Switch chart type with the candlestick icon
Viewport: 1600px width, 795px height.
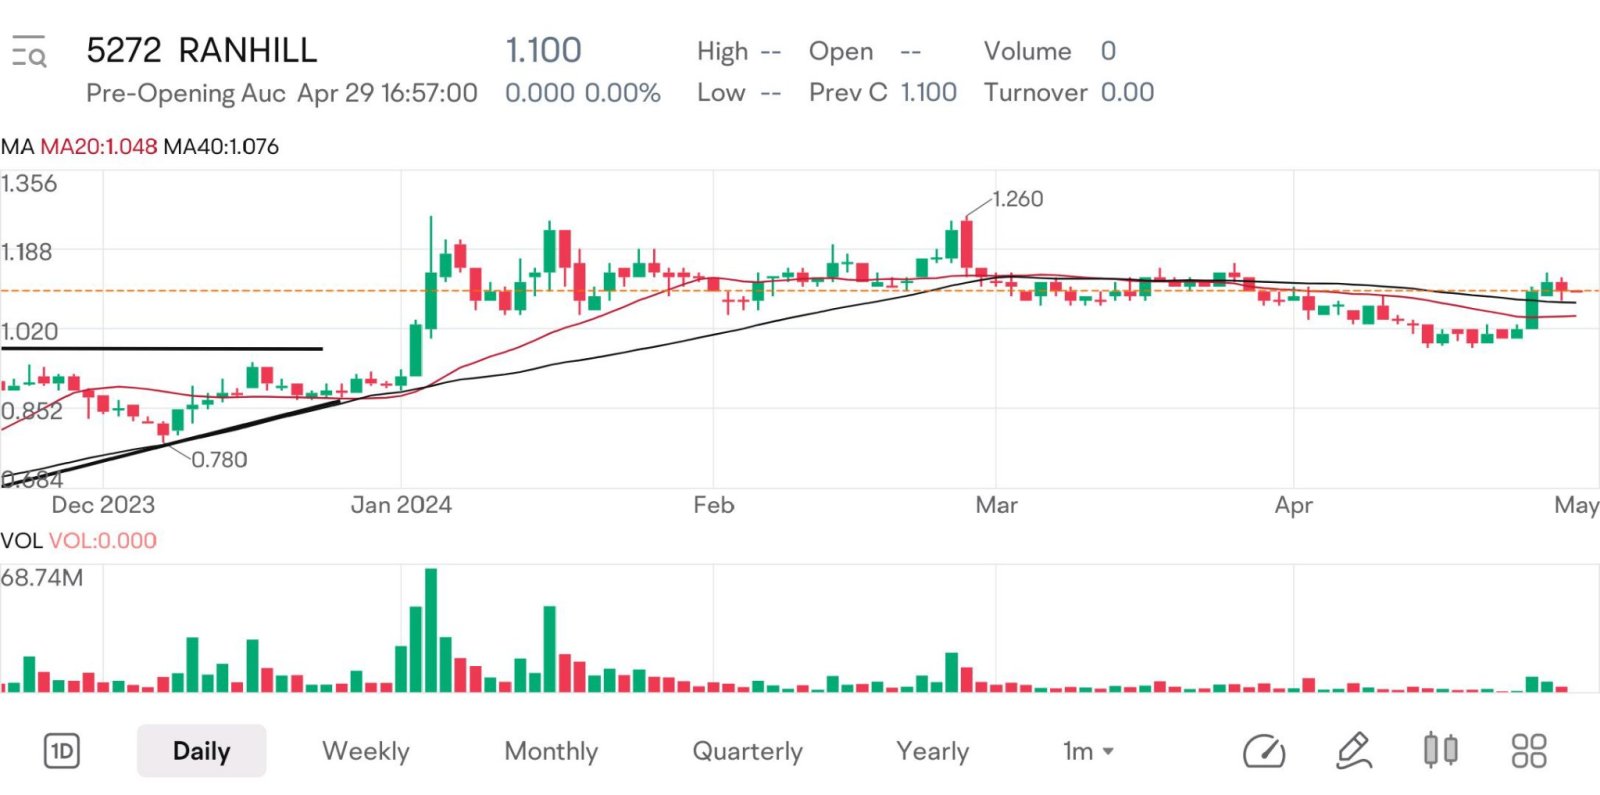pos(1440,750)
